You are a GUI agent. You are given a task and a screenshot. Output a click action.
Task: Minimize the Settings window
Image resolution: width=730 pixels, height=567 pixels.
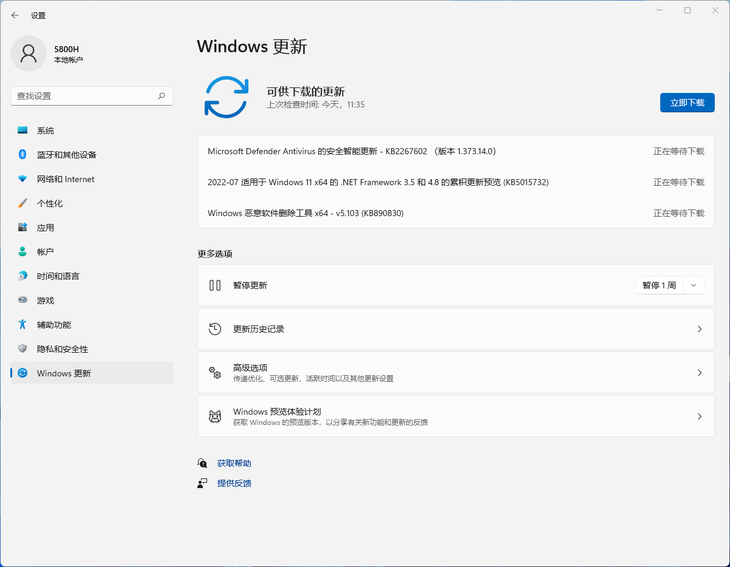[x=659, y=10]
